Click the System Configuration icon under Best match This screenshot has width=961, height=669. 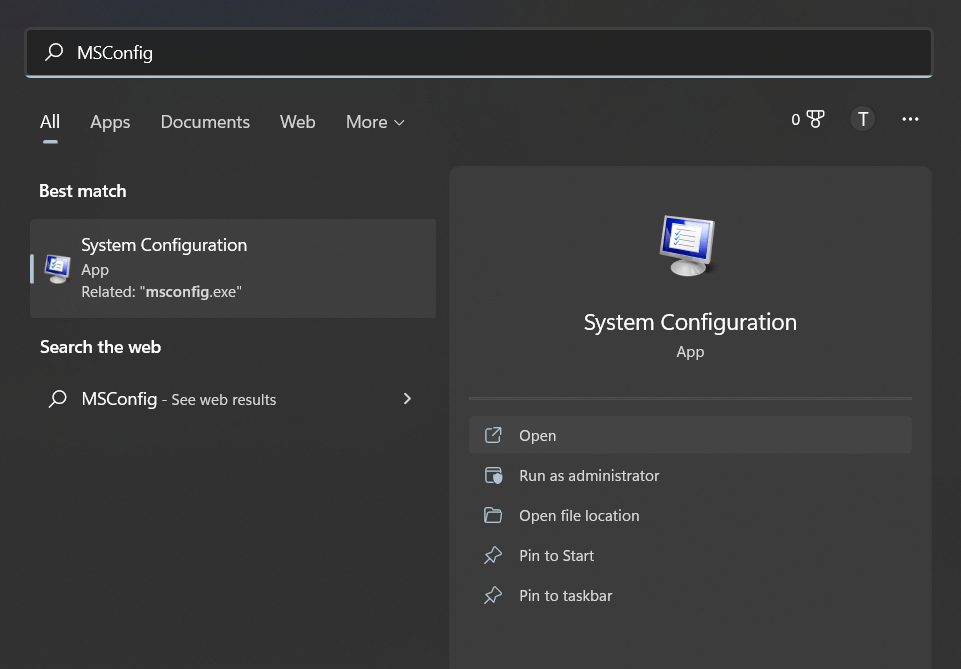58,268
